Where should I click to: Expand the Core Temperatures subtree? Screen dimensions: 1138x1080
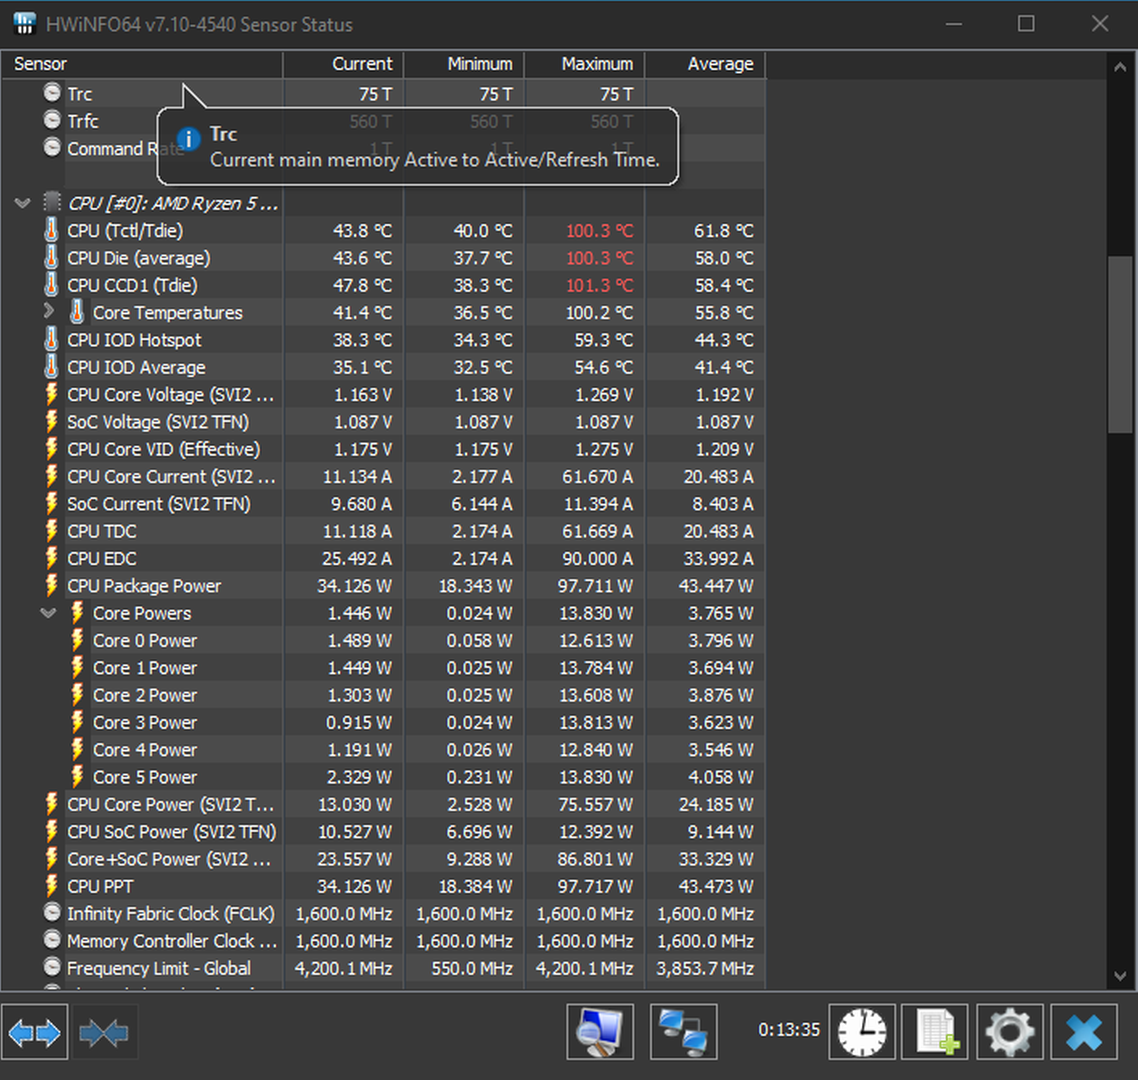click(49, 311)
